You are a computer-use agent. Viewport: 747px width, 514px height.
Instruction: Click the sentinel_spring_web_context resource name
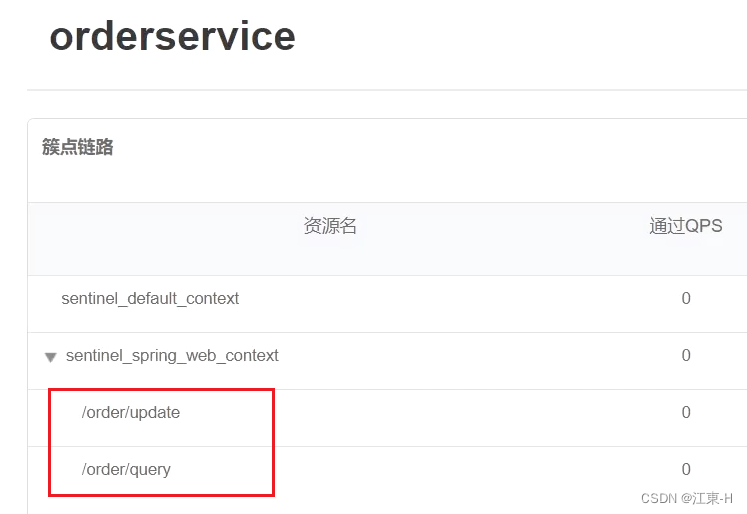click(x=172, y=355)
